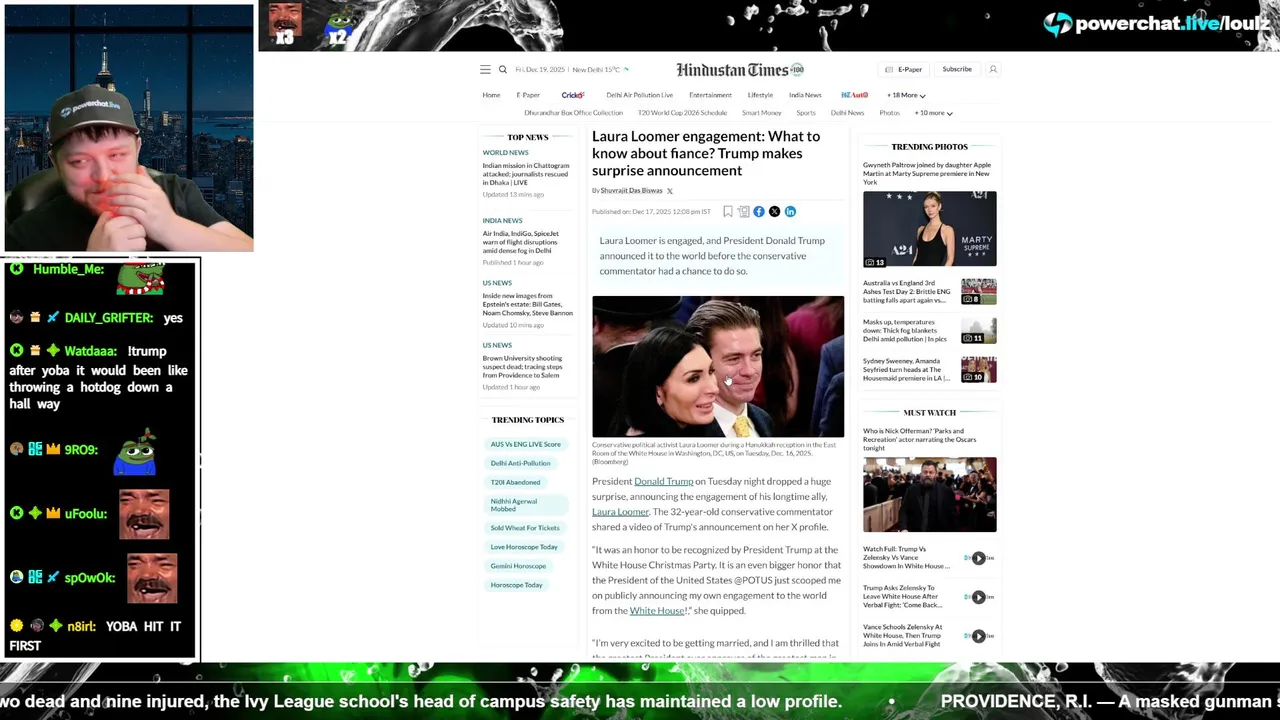Play Vance Schools Zelensky video
The height and width of the screenshot is (720, 1280).
coord(978,636)
